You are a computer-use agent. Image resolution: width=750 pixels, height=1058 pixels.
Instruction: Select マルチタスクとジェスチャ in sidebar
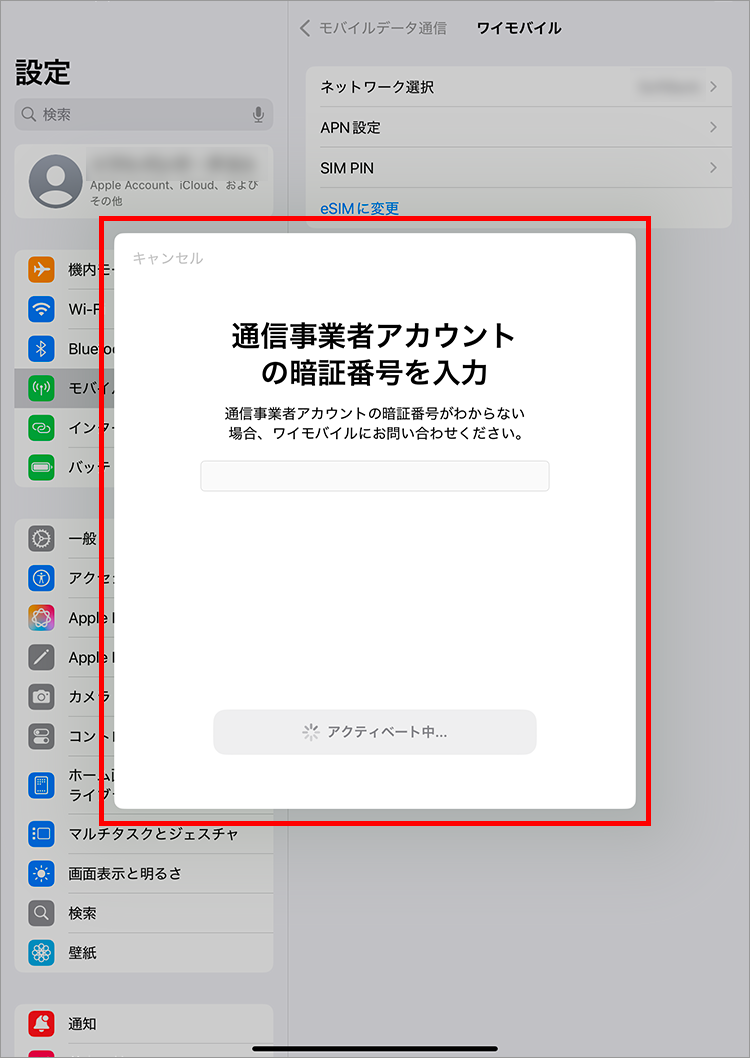(153, 833)
